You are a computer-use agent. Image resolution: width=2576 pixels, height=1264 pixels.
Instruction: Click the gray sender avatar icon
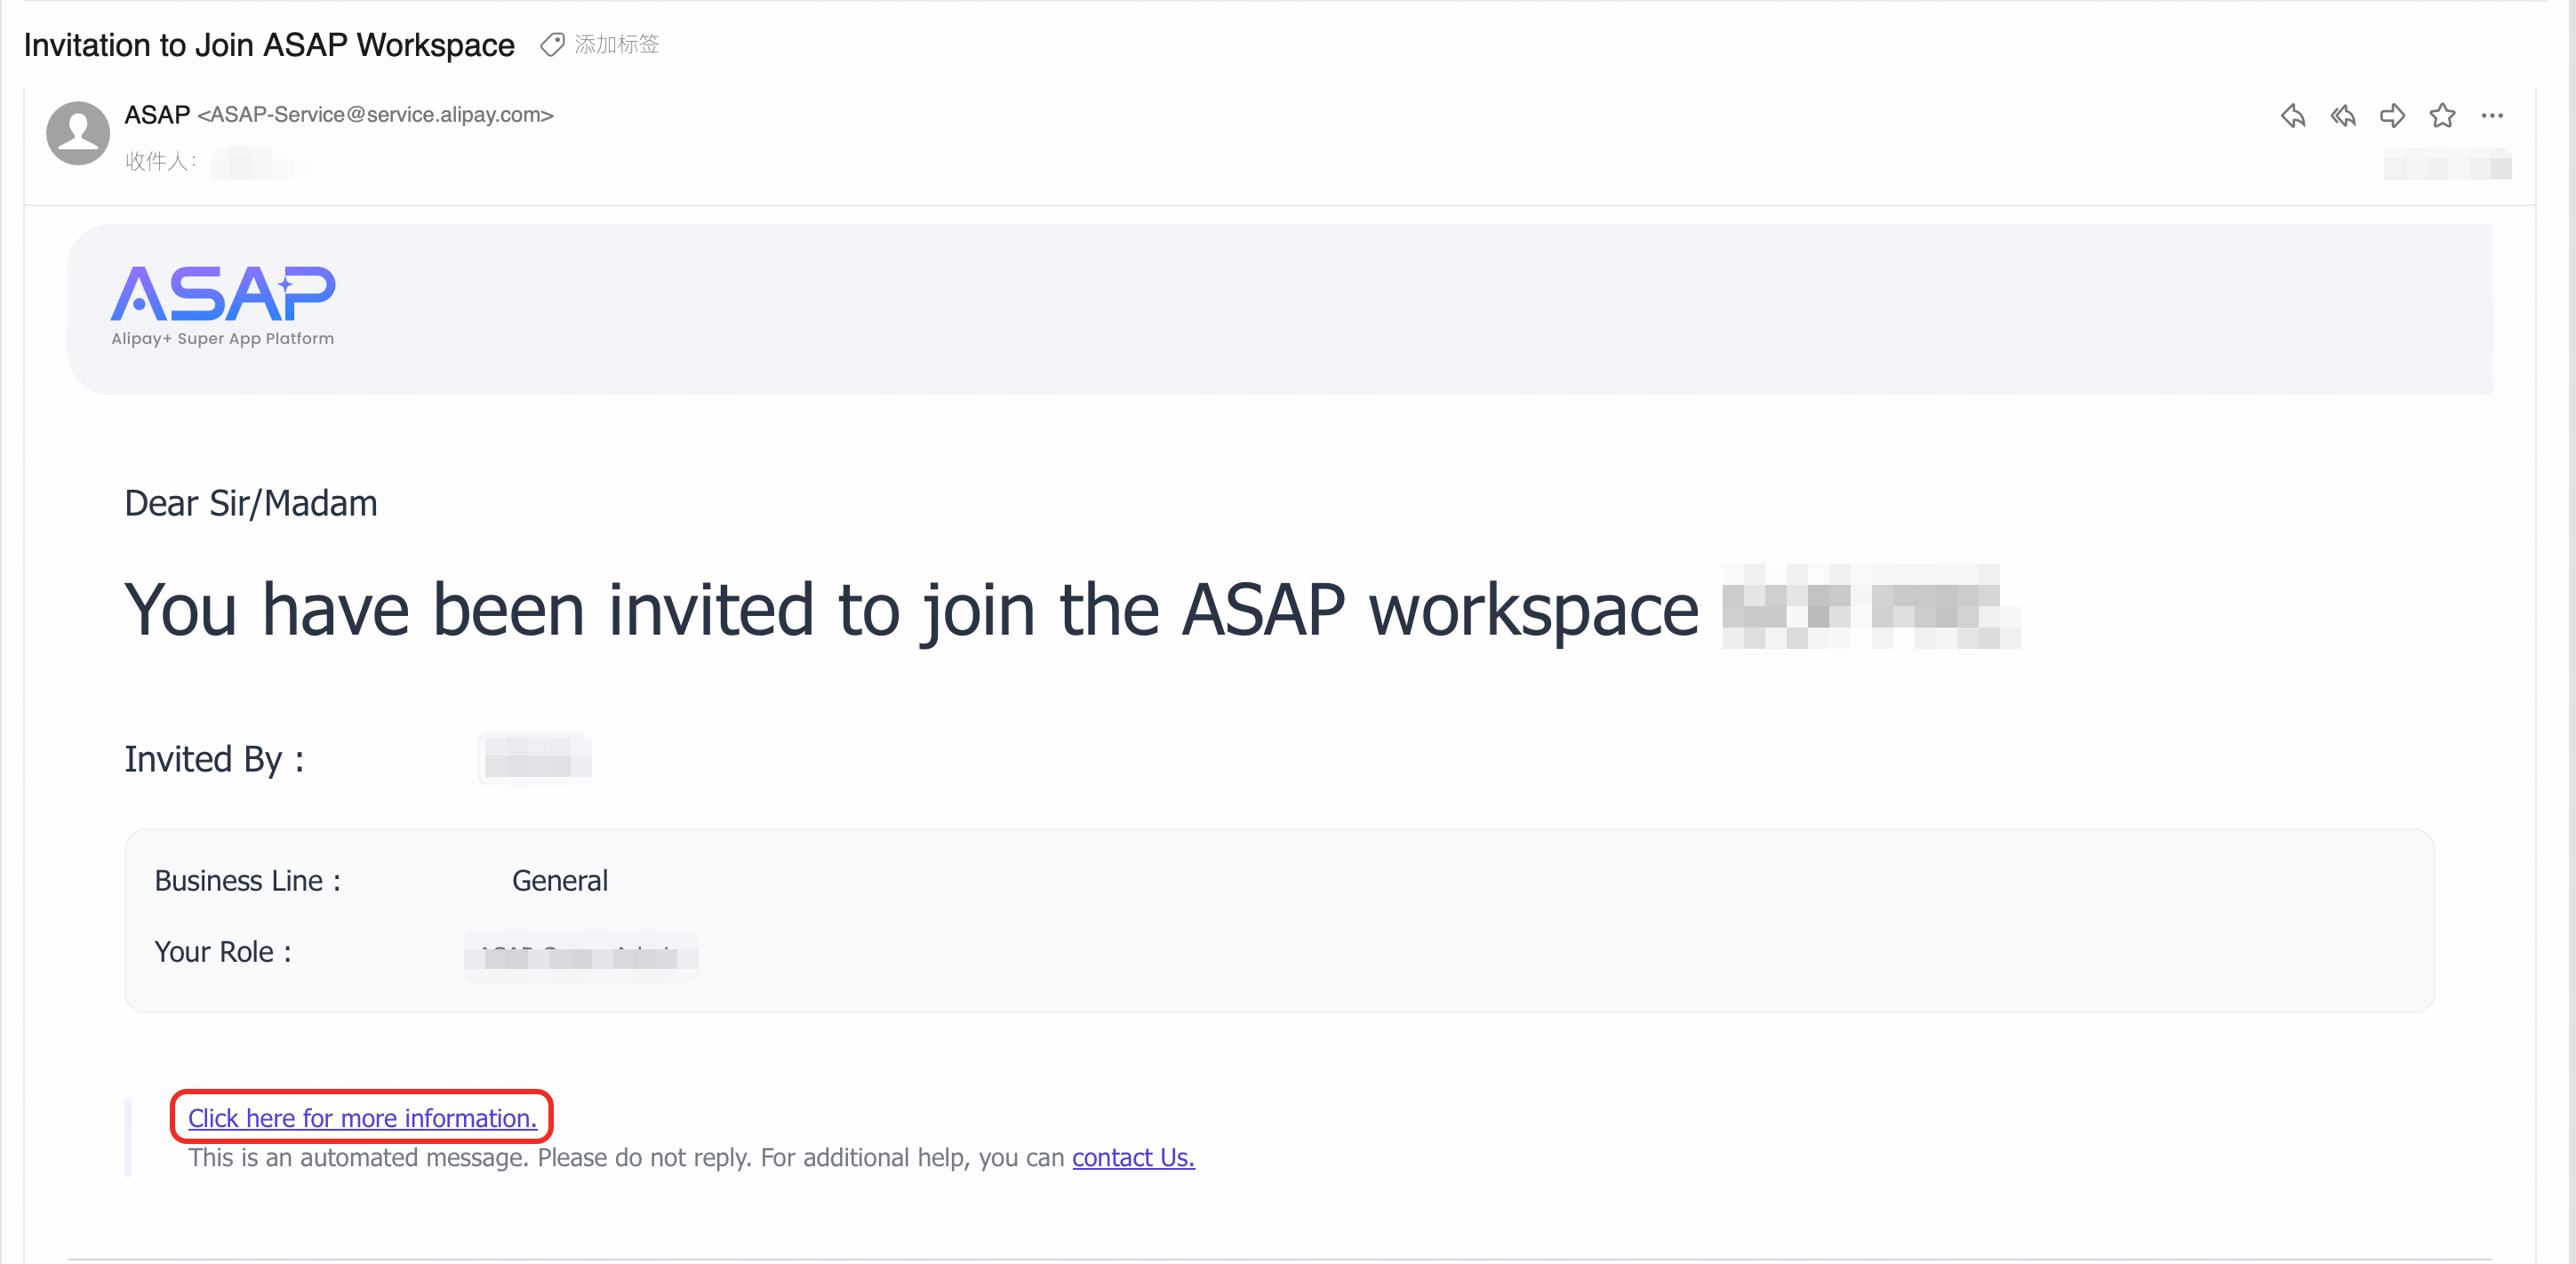point(78,133)
